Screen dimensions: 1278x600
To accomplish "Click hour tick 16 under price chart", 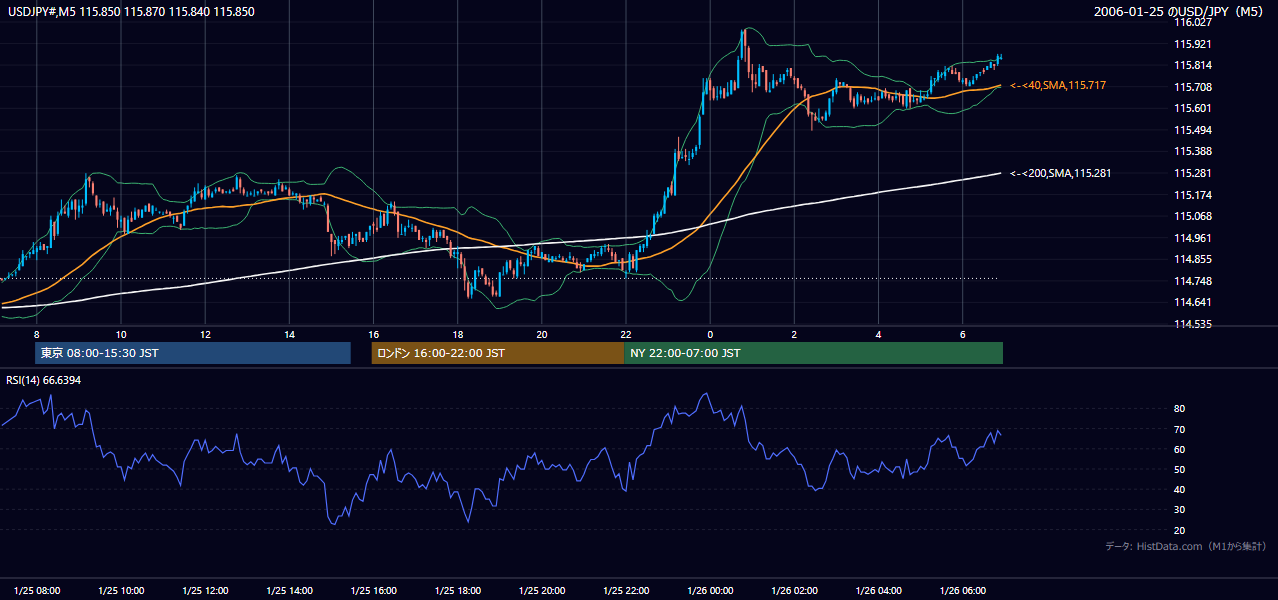I will (x=374, y=334).
